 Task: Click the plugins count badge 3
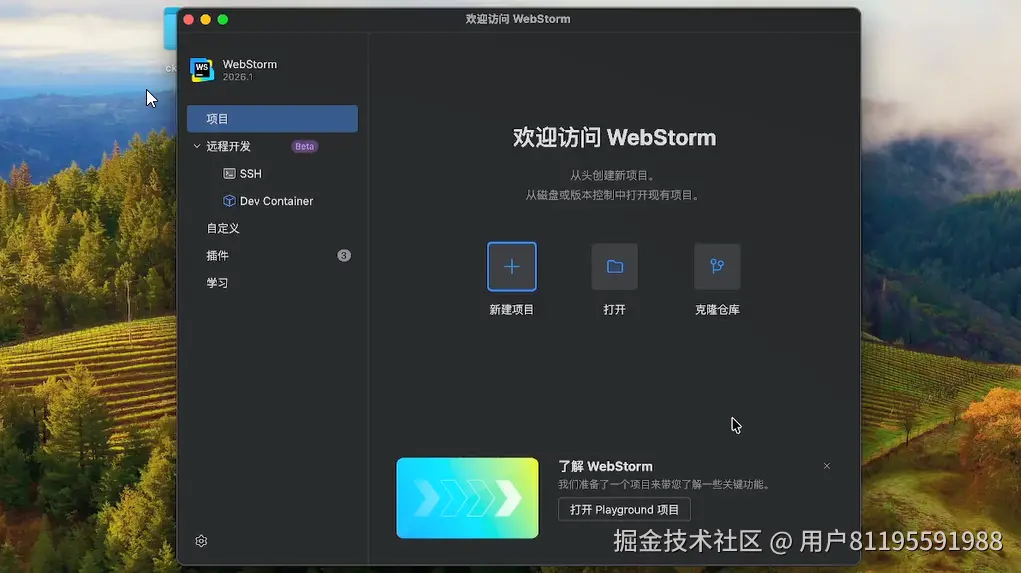[344, 255]
